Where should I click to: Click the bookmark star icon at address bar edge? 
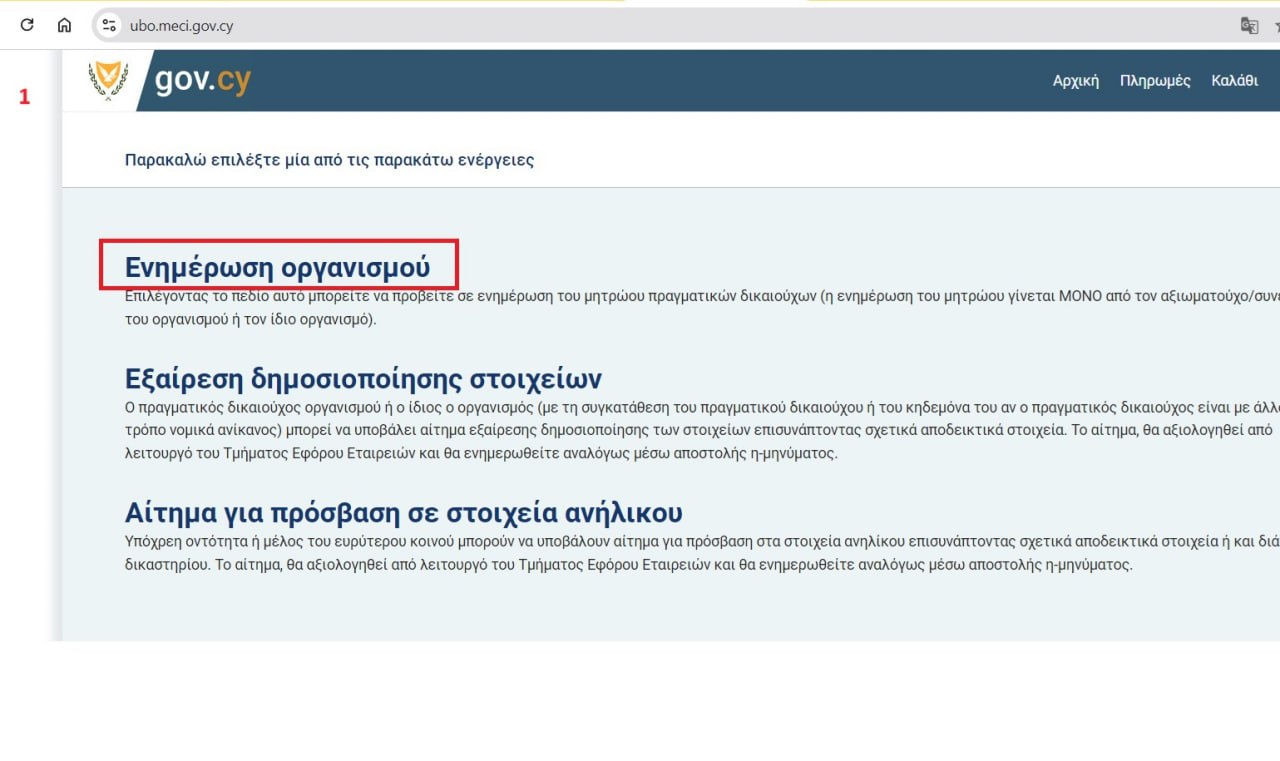point(1276,26)
